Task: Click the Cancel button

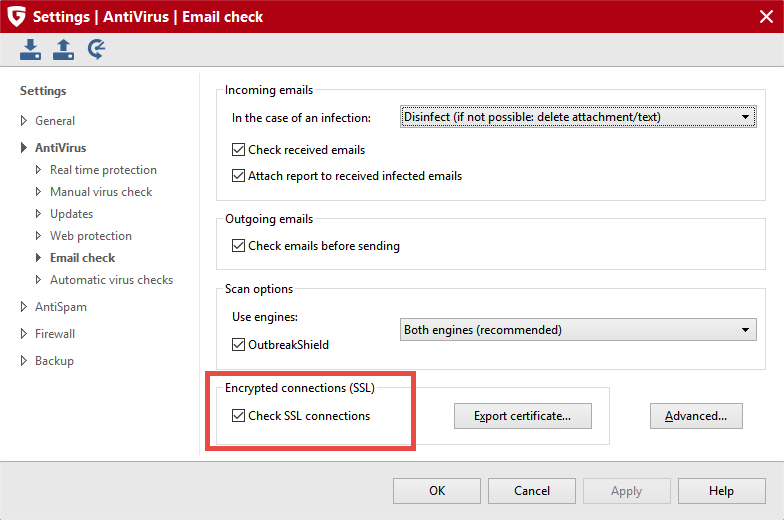Action: coord(532,491)
